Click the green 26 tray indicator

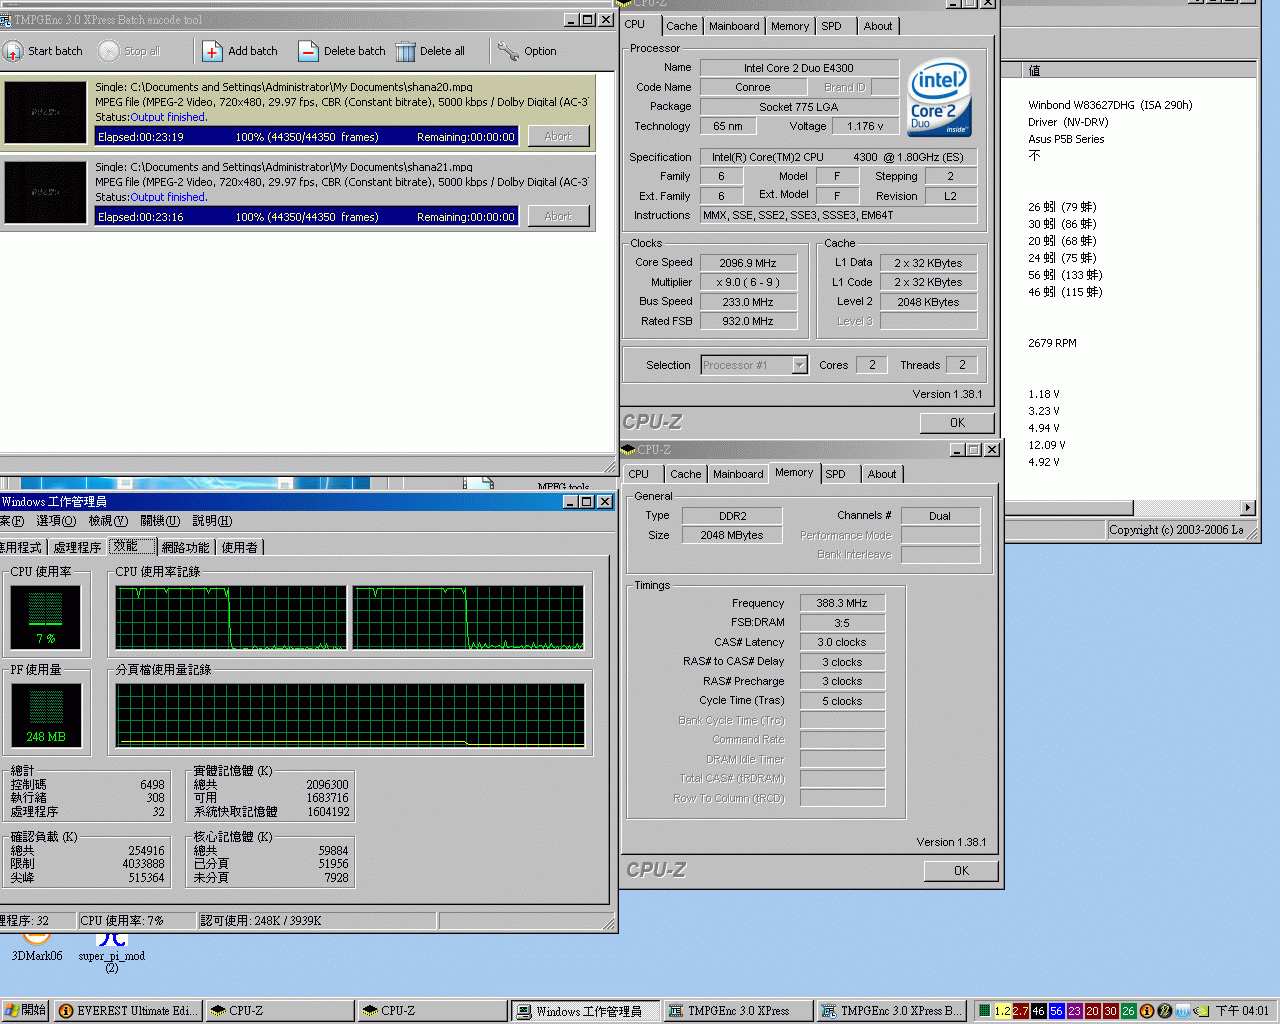(1129, 1011)
